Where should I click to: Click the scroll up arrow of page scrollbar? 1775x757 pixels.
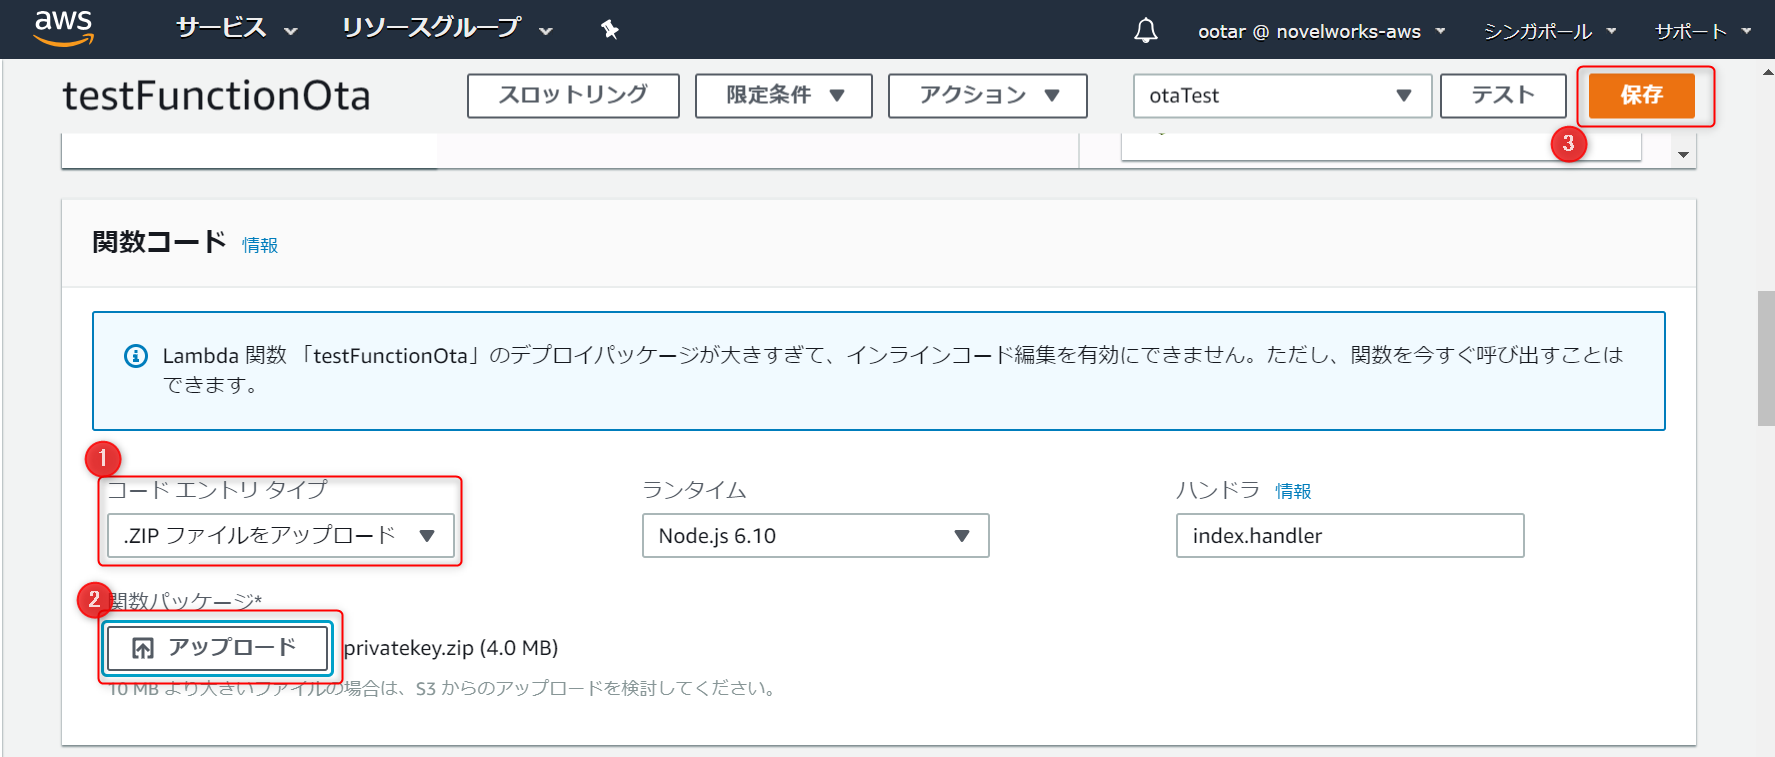point(1767,72)
